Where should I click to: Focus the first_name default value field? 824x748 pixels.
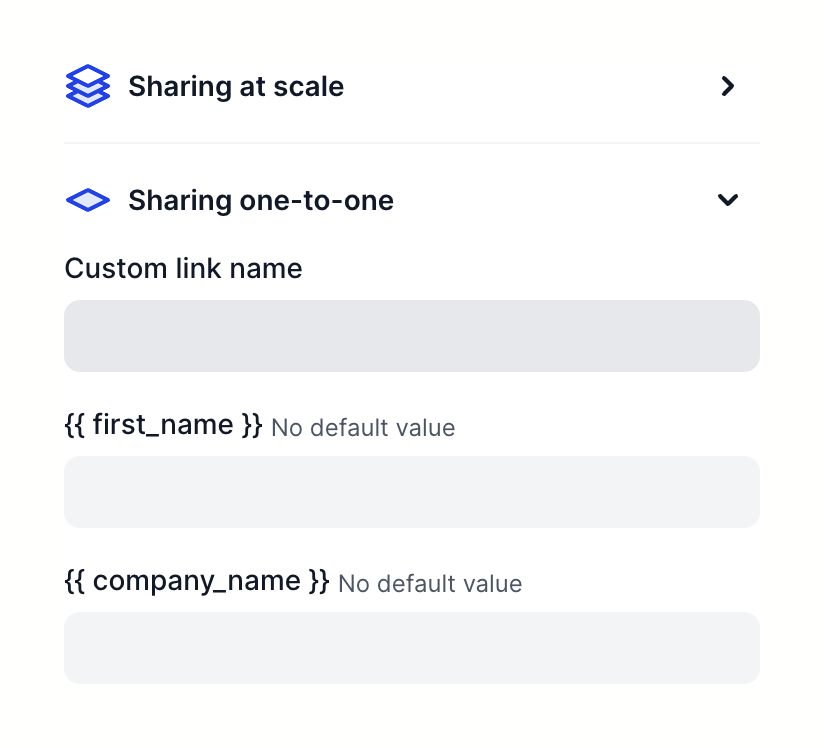tap(412, 492)
